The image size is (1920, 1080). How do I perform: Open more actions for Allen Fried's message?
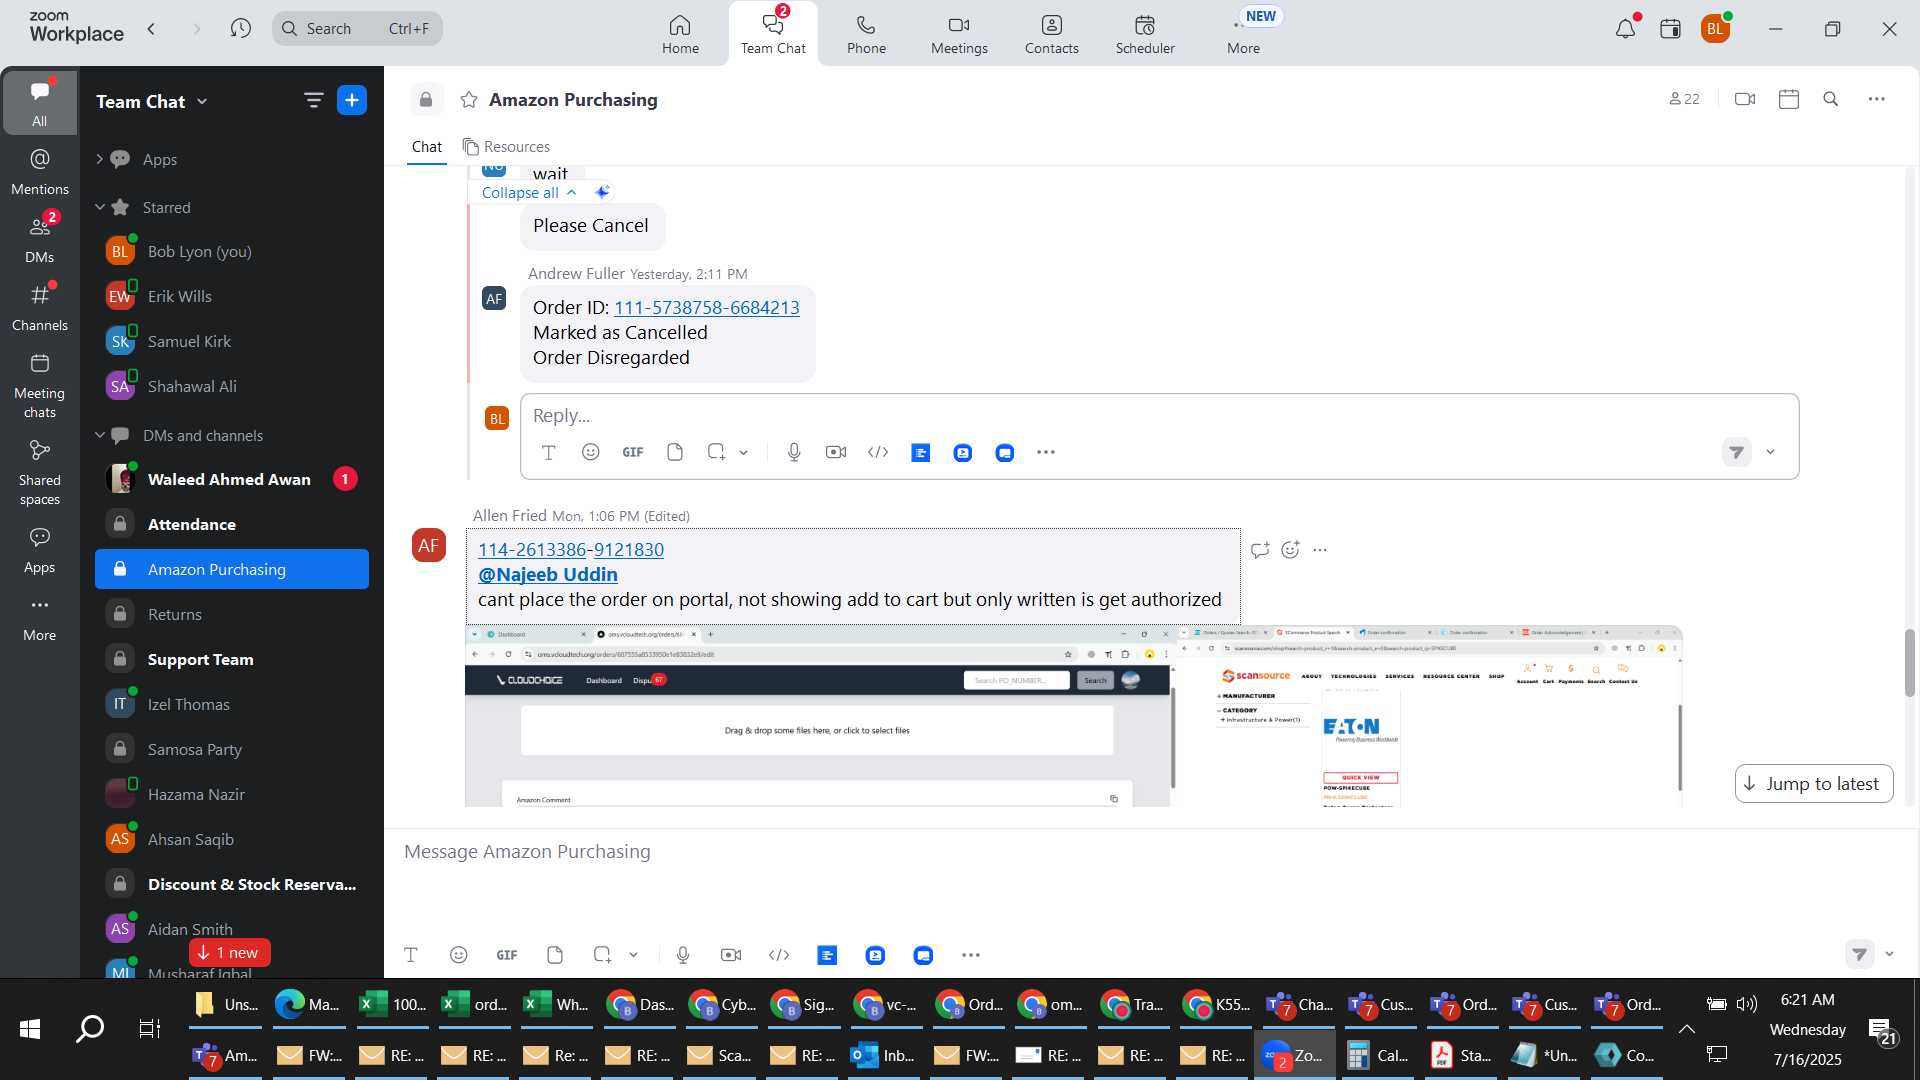coord(1320,550)
